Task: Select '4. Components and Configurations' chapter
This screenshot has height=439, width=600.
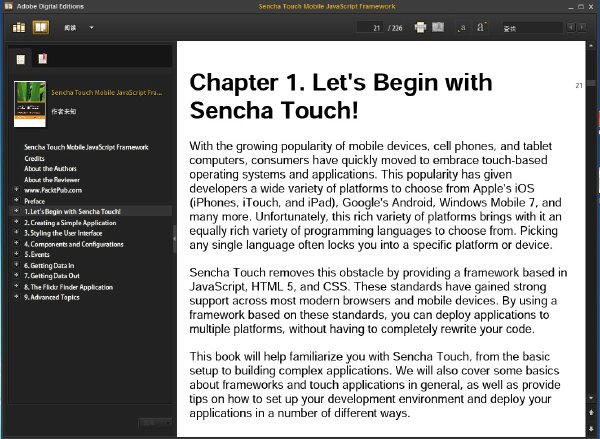Action: pos(74,244)
